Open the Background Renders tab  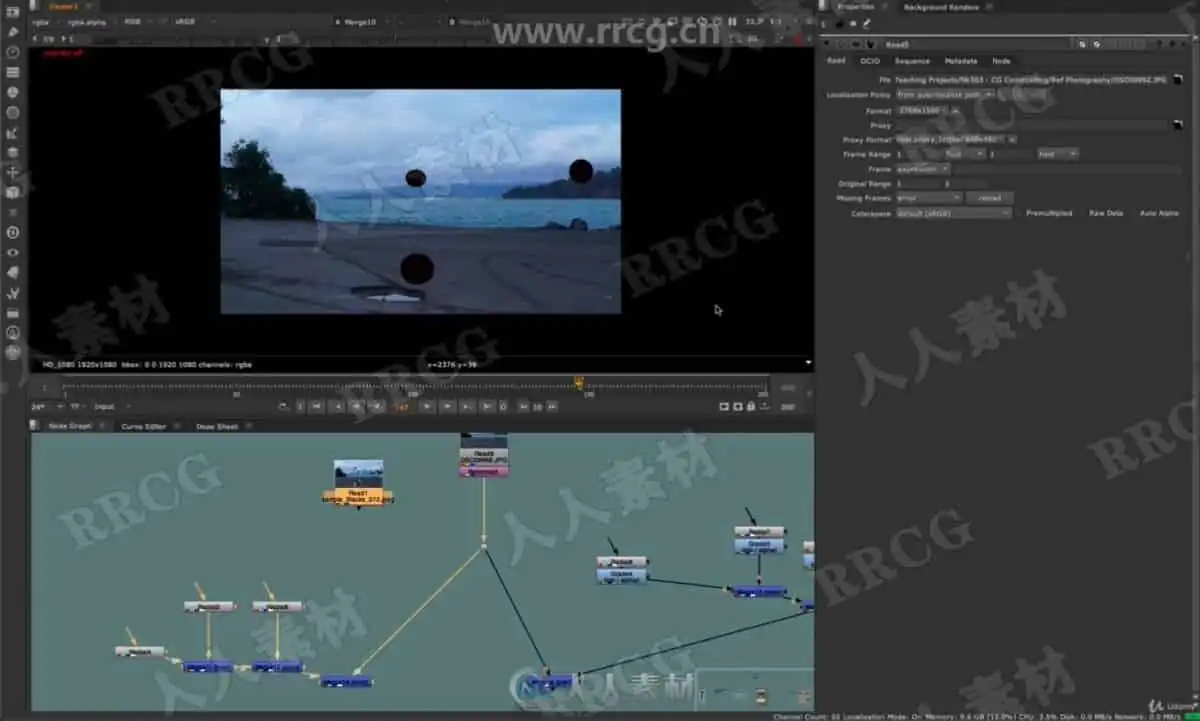tap(941, 7)
